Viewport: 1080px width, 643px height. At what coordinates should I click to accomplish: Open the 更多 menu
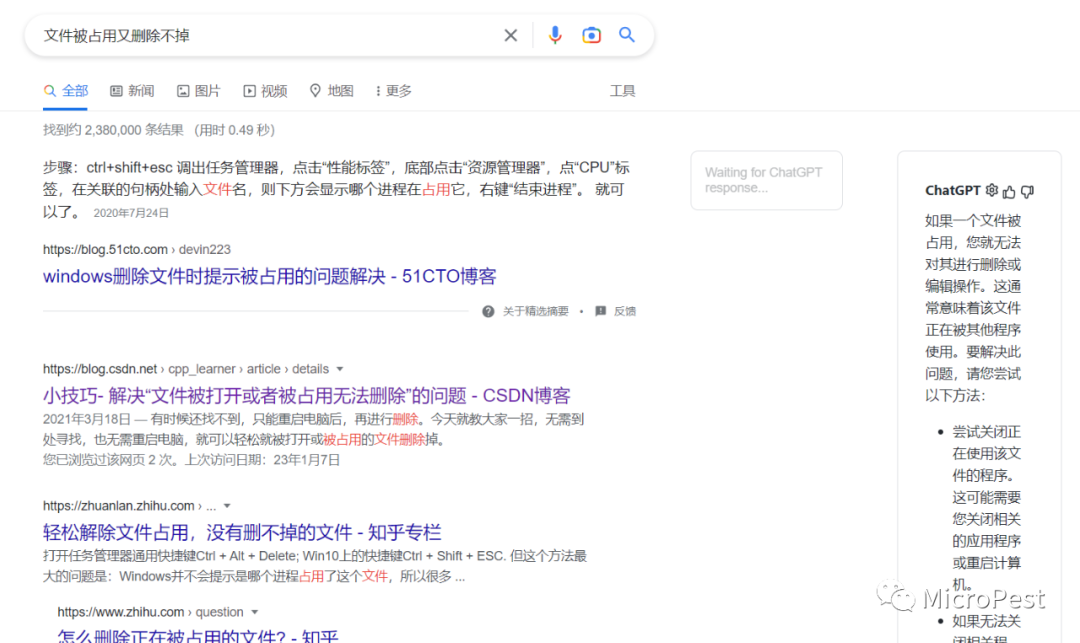(393, 91)
